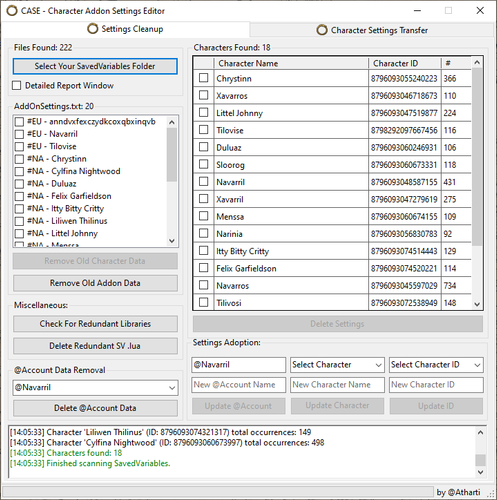Click the ring icon on Settings Cleanup tab
The height and width of the screenshot is (500, 497).
(93, 29)
